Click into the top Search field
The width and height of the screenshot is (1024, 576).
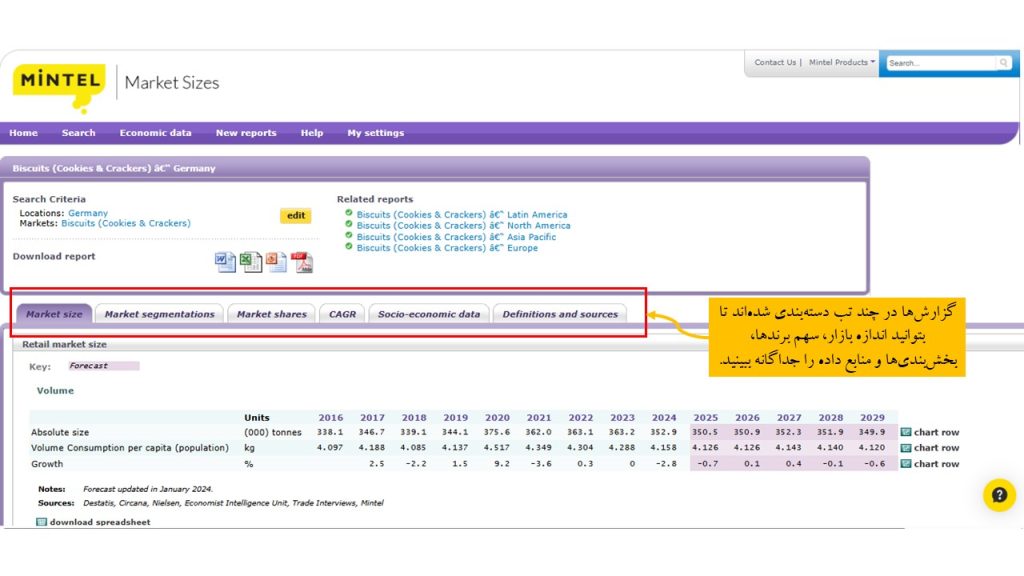tap(940, 63)
